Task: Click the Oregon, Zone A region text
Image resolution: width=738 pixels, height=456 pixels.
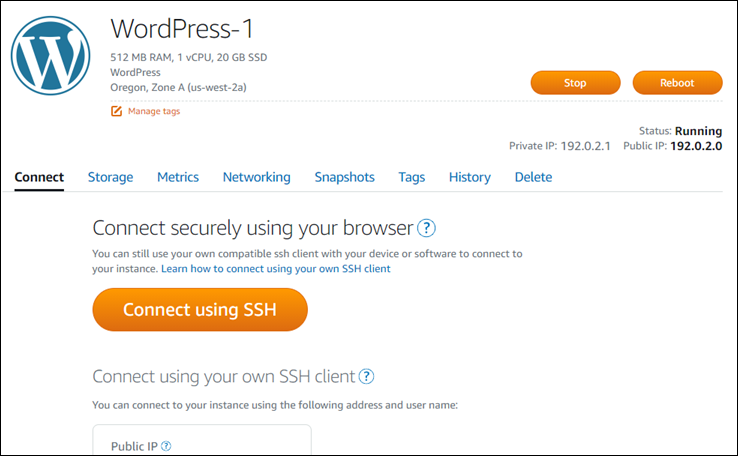Action: point(178,87)
